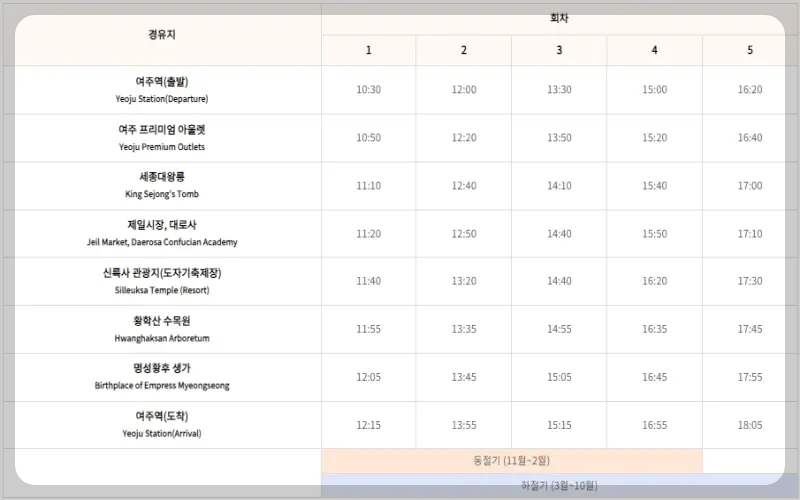Choose the 13:35 Hwanghaksan Arboretum time
The height and width of the screenshot is (500, 800).
click(464, 329)
